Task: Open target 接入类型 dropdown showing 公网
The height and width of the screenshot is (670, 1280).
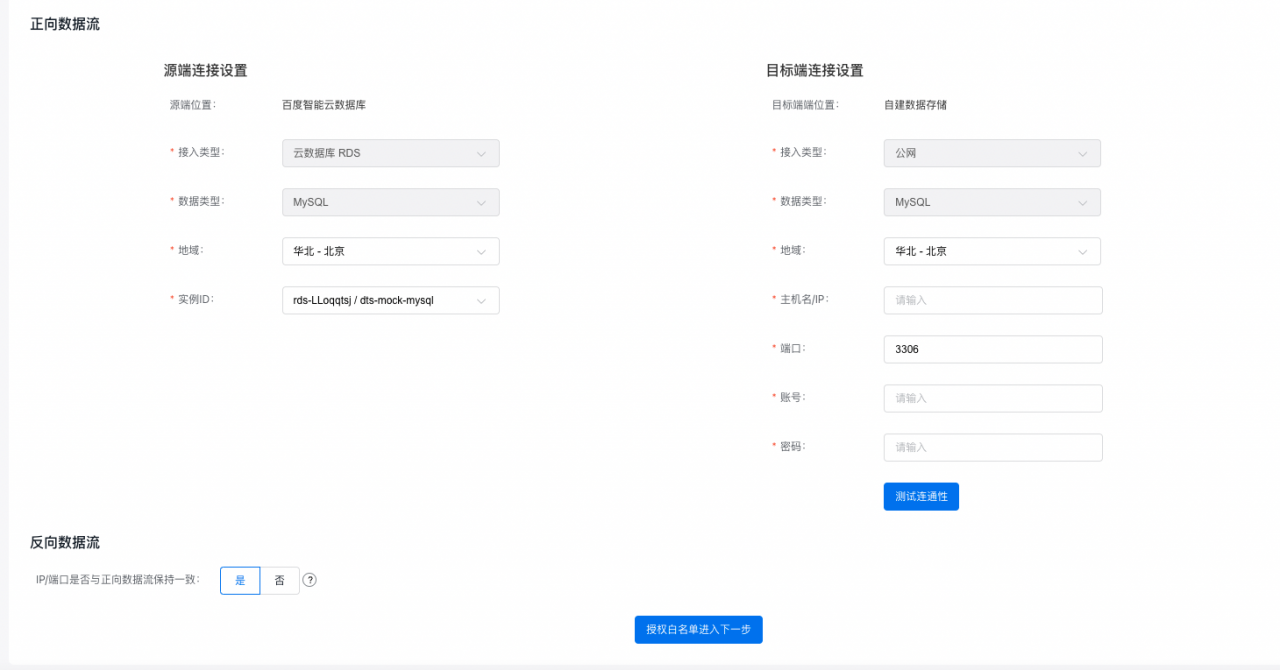Action: coord(991,153)
